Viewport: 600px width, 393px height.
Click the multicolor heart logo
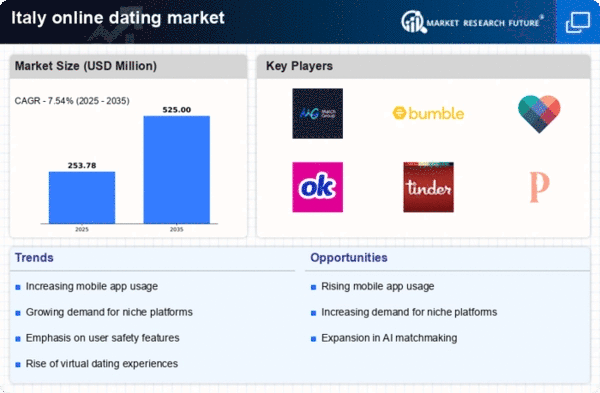click(x=539, y=114)
